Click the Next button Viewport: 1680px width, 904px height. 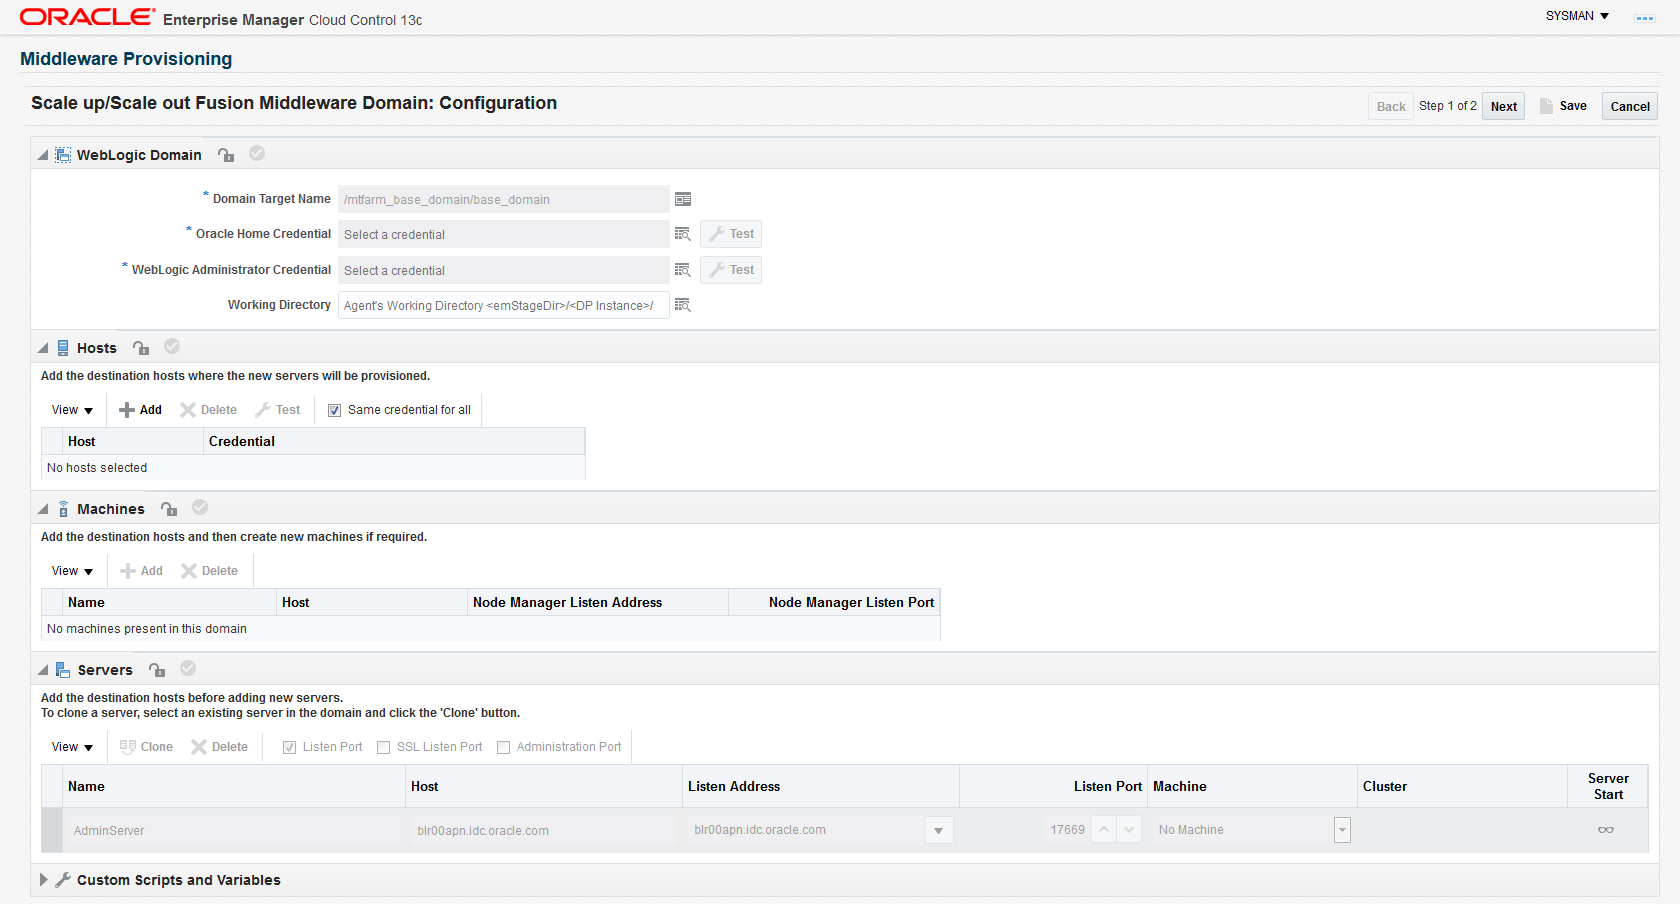click(1503, 106)
